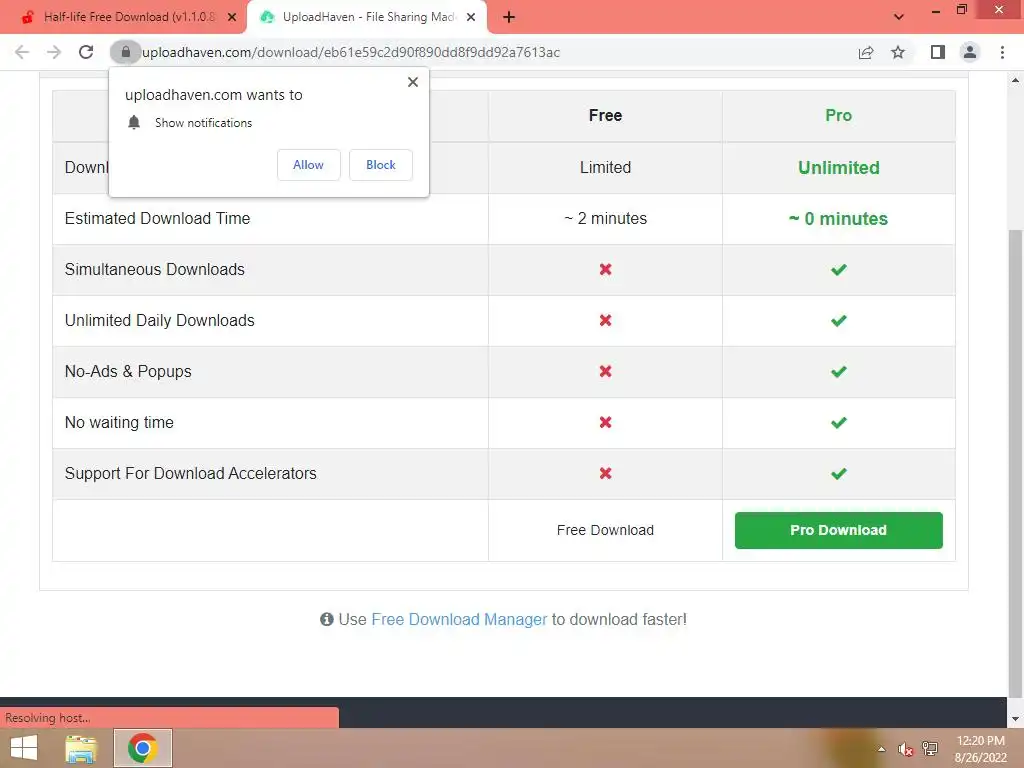Click the Estimated Download Time row label
Image resolution: width=1024 pixels, height=768 pixels.
pyautogui.click(x=157, y=218)
